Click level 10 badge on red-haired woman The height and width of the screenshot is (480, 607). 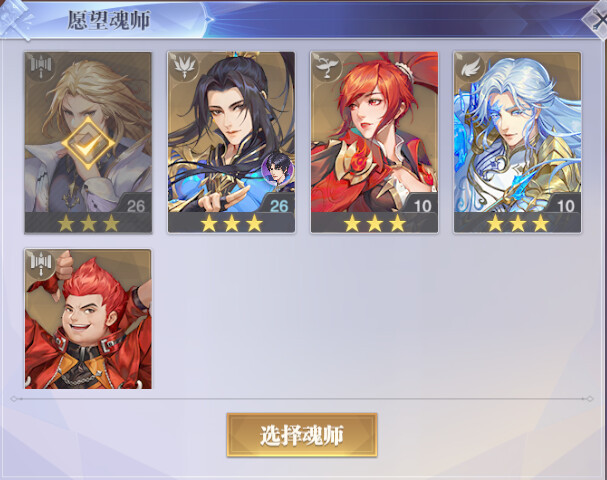coord(422,206)
